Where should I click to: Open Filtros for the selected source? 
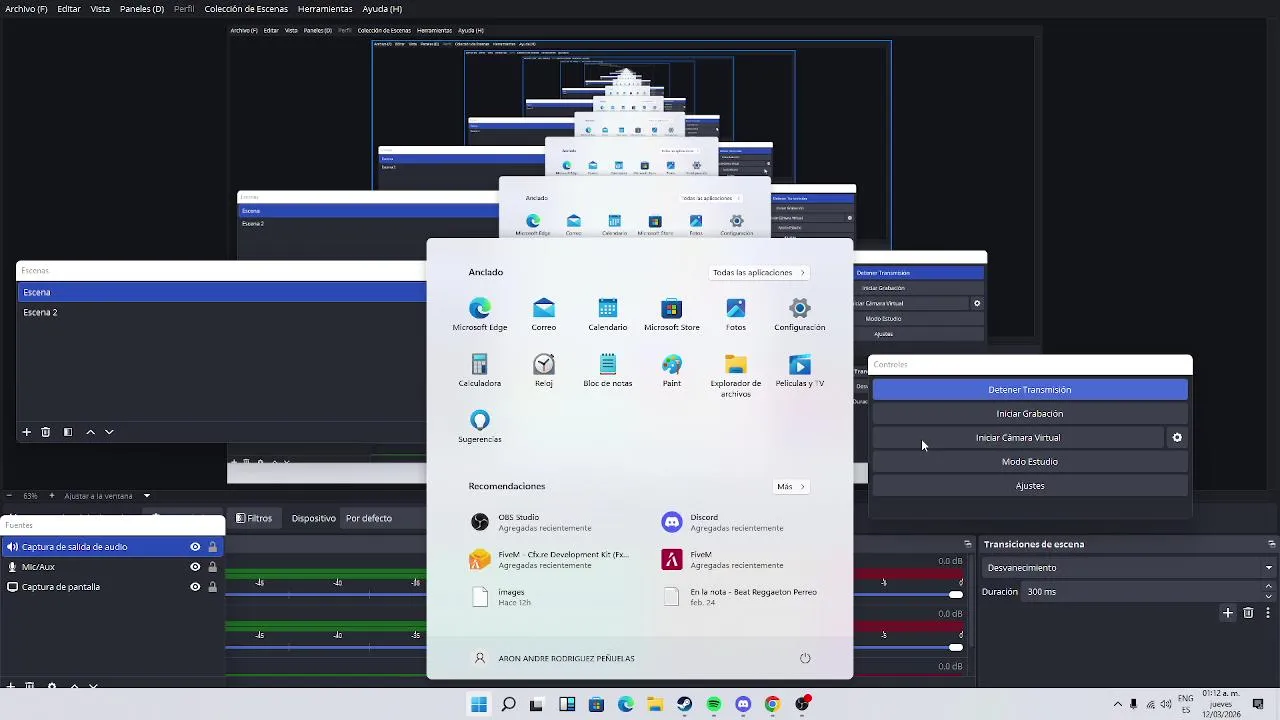pos(254,518)
